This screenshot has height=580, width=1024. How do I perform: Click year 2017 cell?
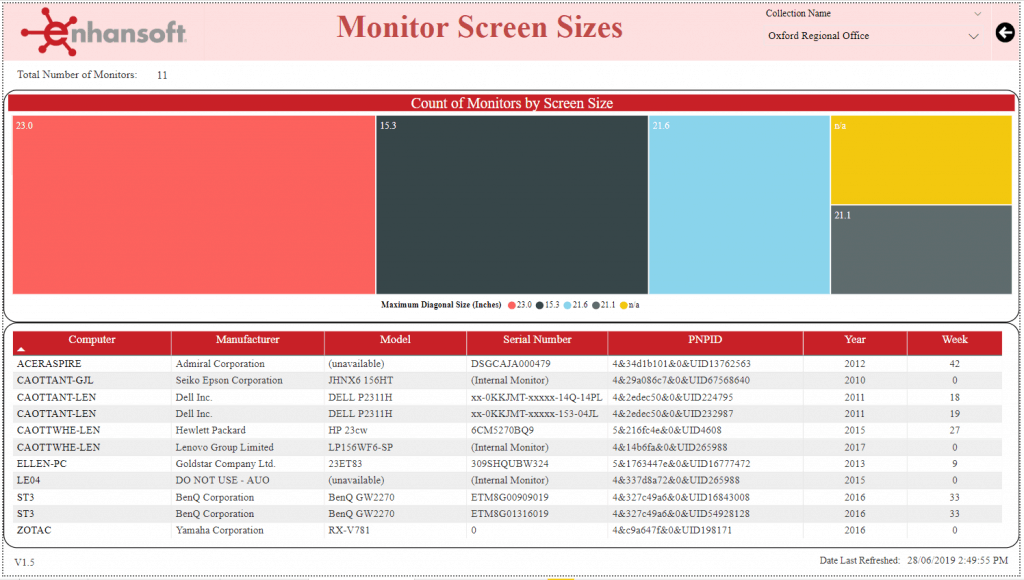tap(854, 447)
